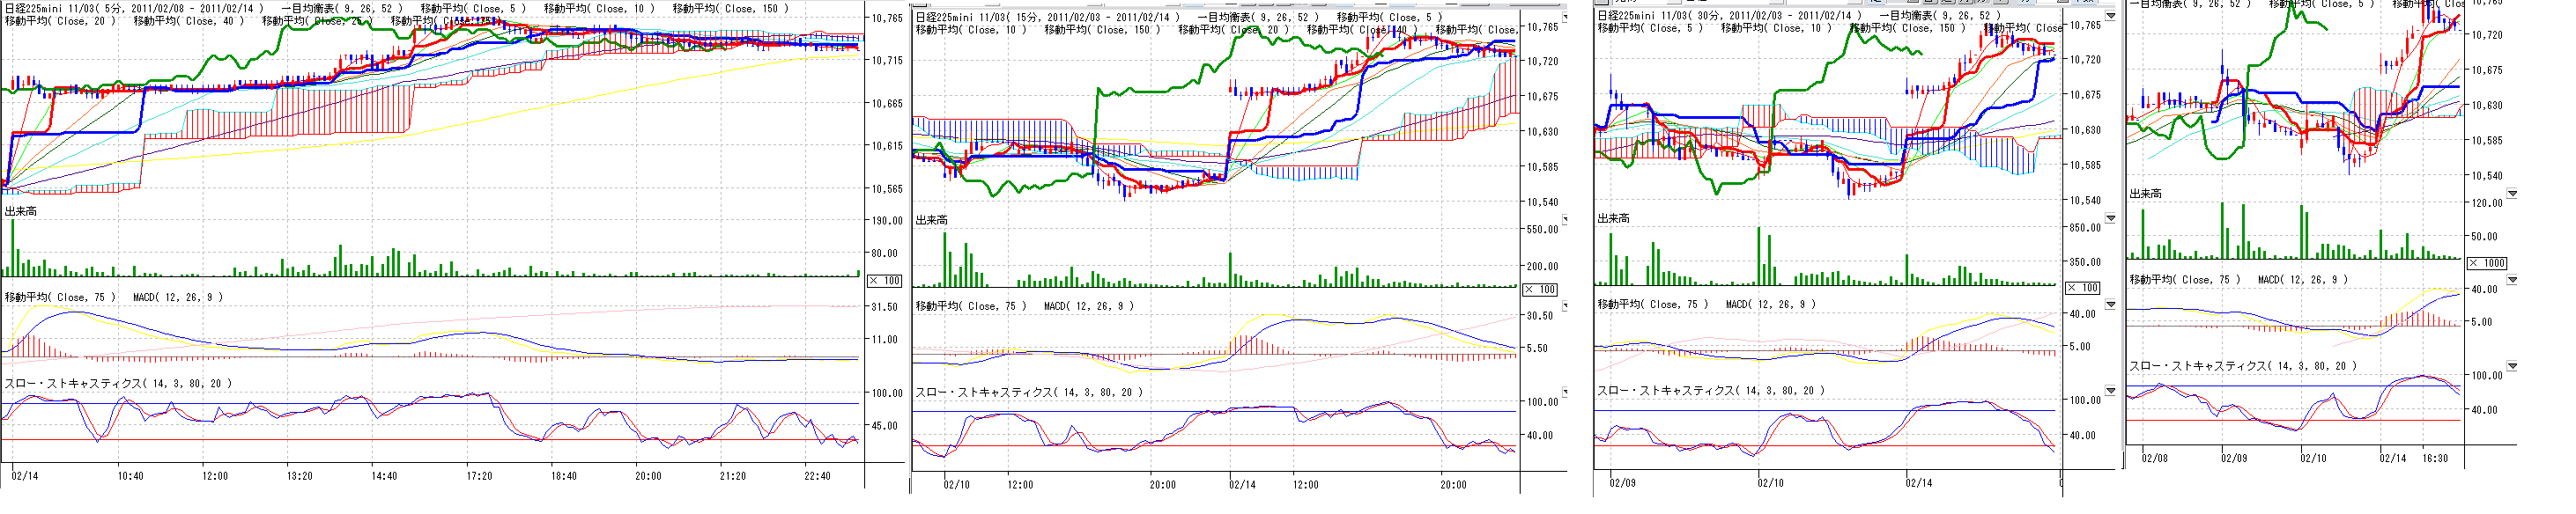
Task: Open the 出来高 dropdown arrow in the rightmost chart
Action: point(2511,194)
